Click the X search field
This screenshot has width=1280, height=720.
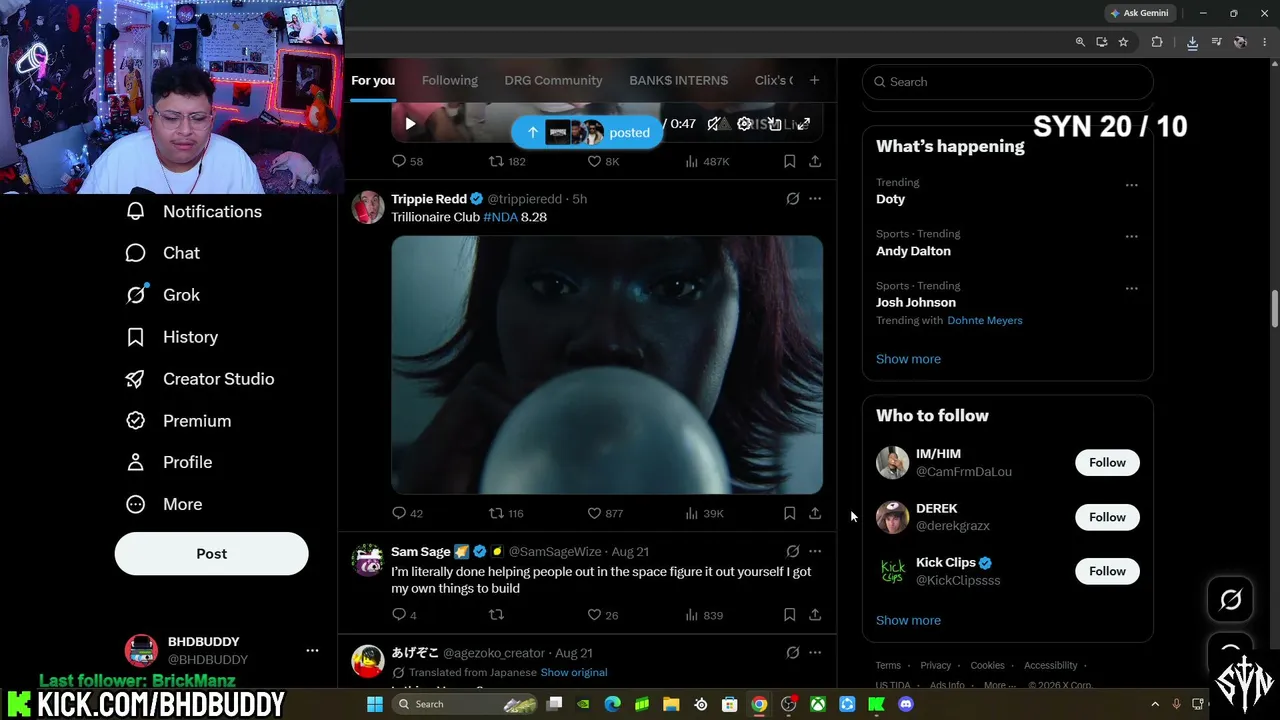[x=1008, y=82]
